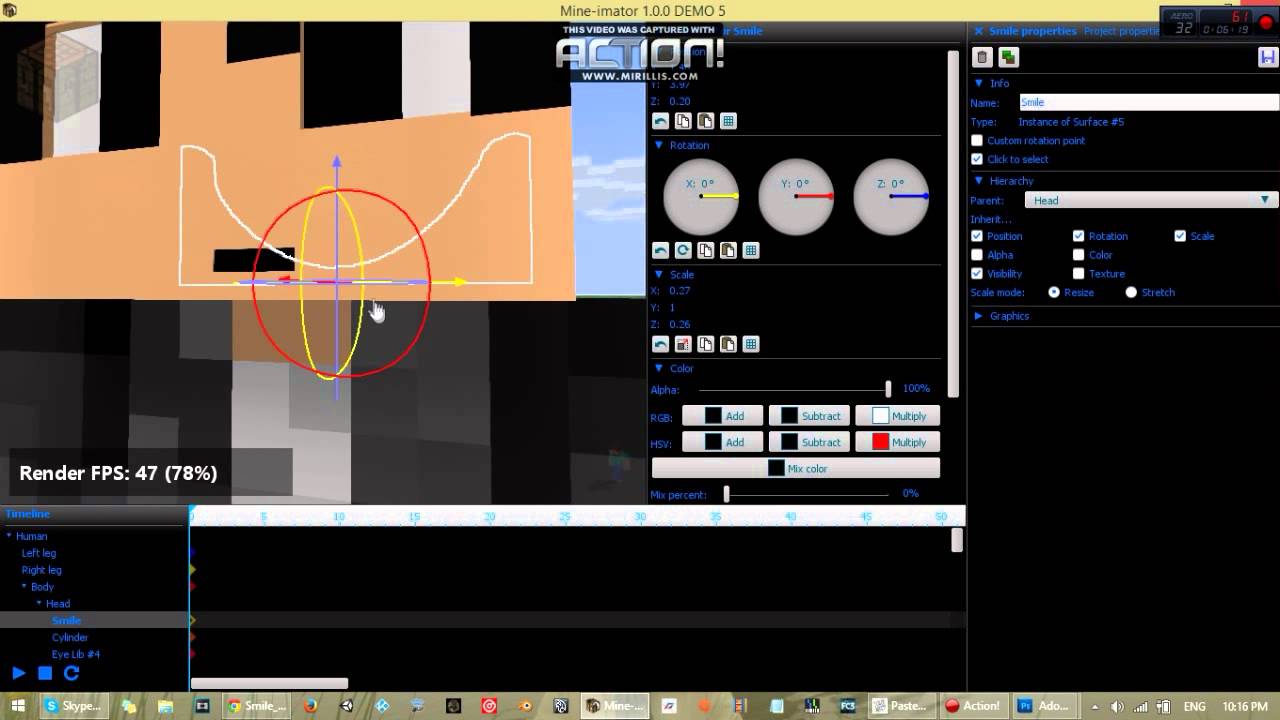Click the Alpha slider handle
The height and width of the screenshot is (720, 1280).
pyautogui.click(x=887, y=389)
